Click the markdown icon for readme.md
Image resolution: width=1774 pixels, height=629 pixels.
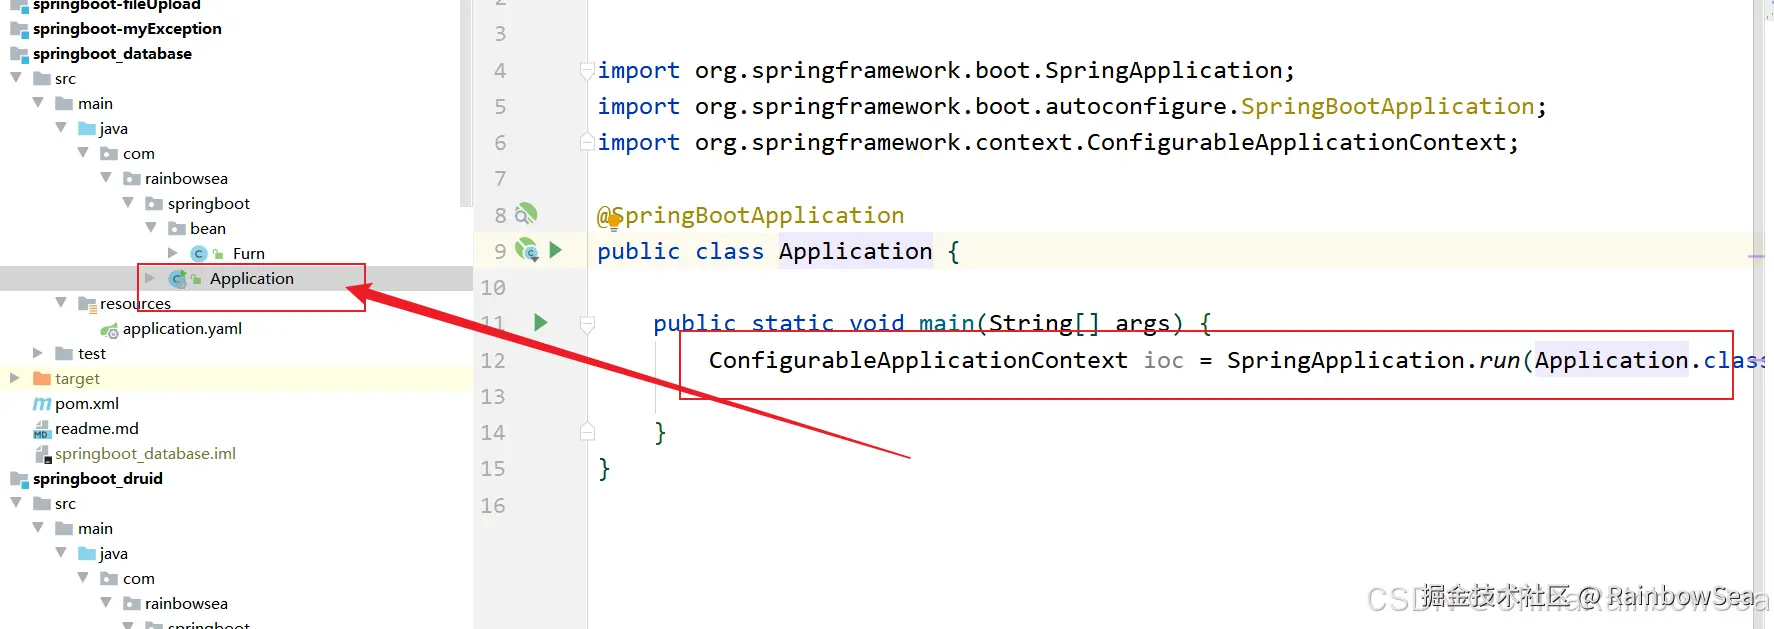(42, 429)
